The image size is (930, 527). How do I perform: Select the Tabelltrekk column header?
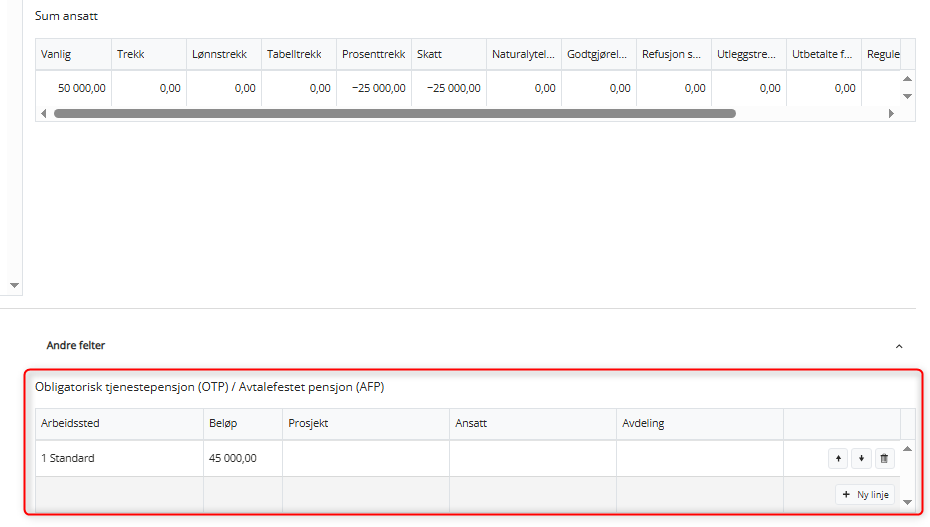[x=299, y=55]
